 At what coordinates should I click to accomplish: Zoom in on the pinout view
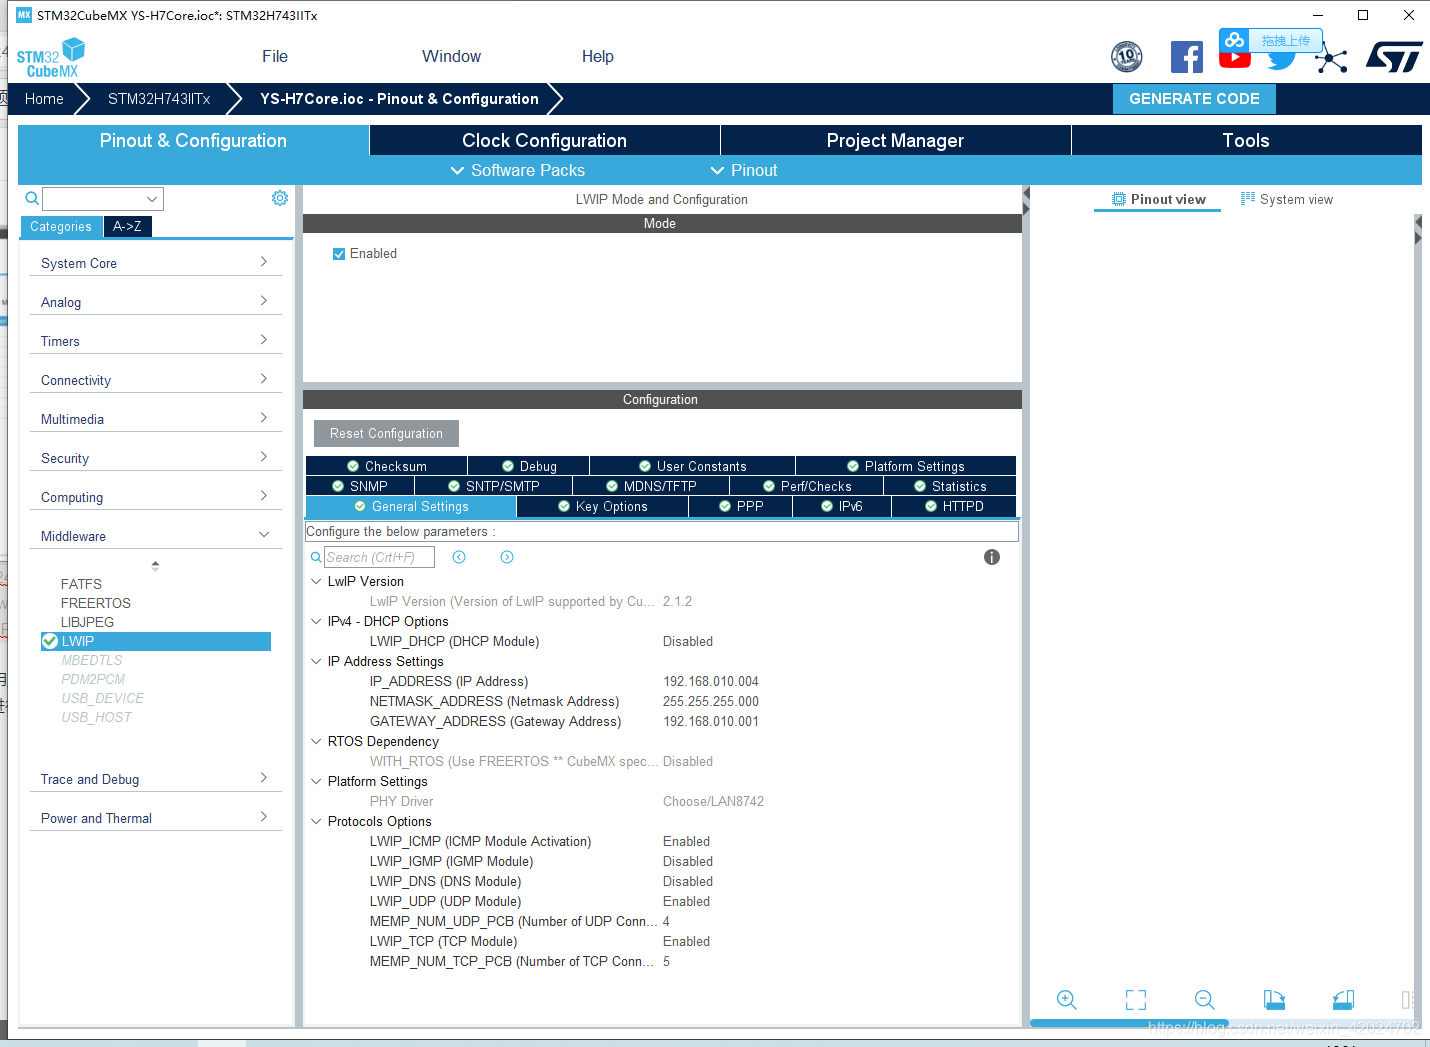click(x=1067, y=1000)
